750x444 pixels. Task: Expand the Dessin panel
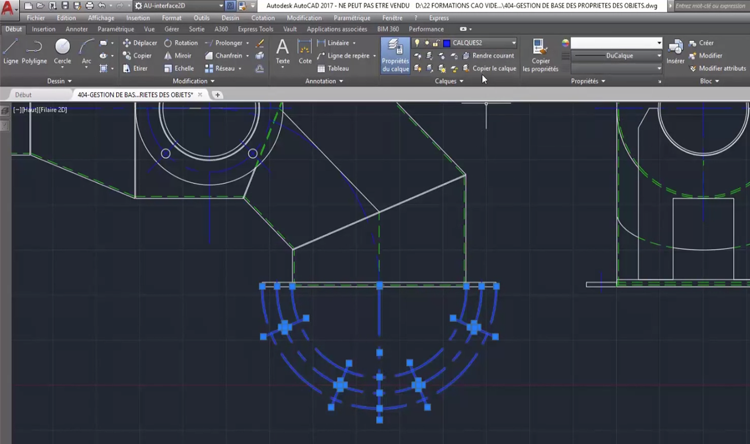(x=61, y=81)
